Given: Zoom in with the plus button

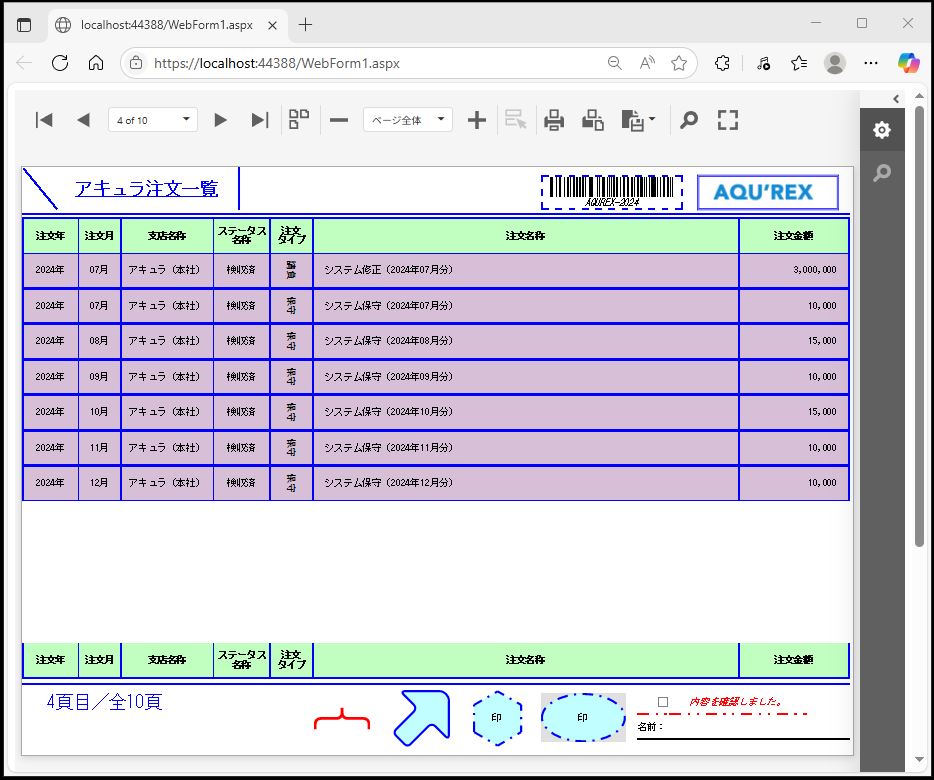Looking at the screenshot, I should 477,120.
